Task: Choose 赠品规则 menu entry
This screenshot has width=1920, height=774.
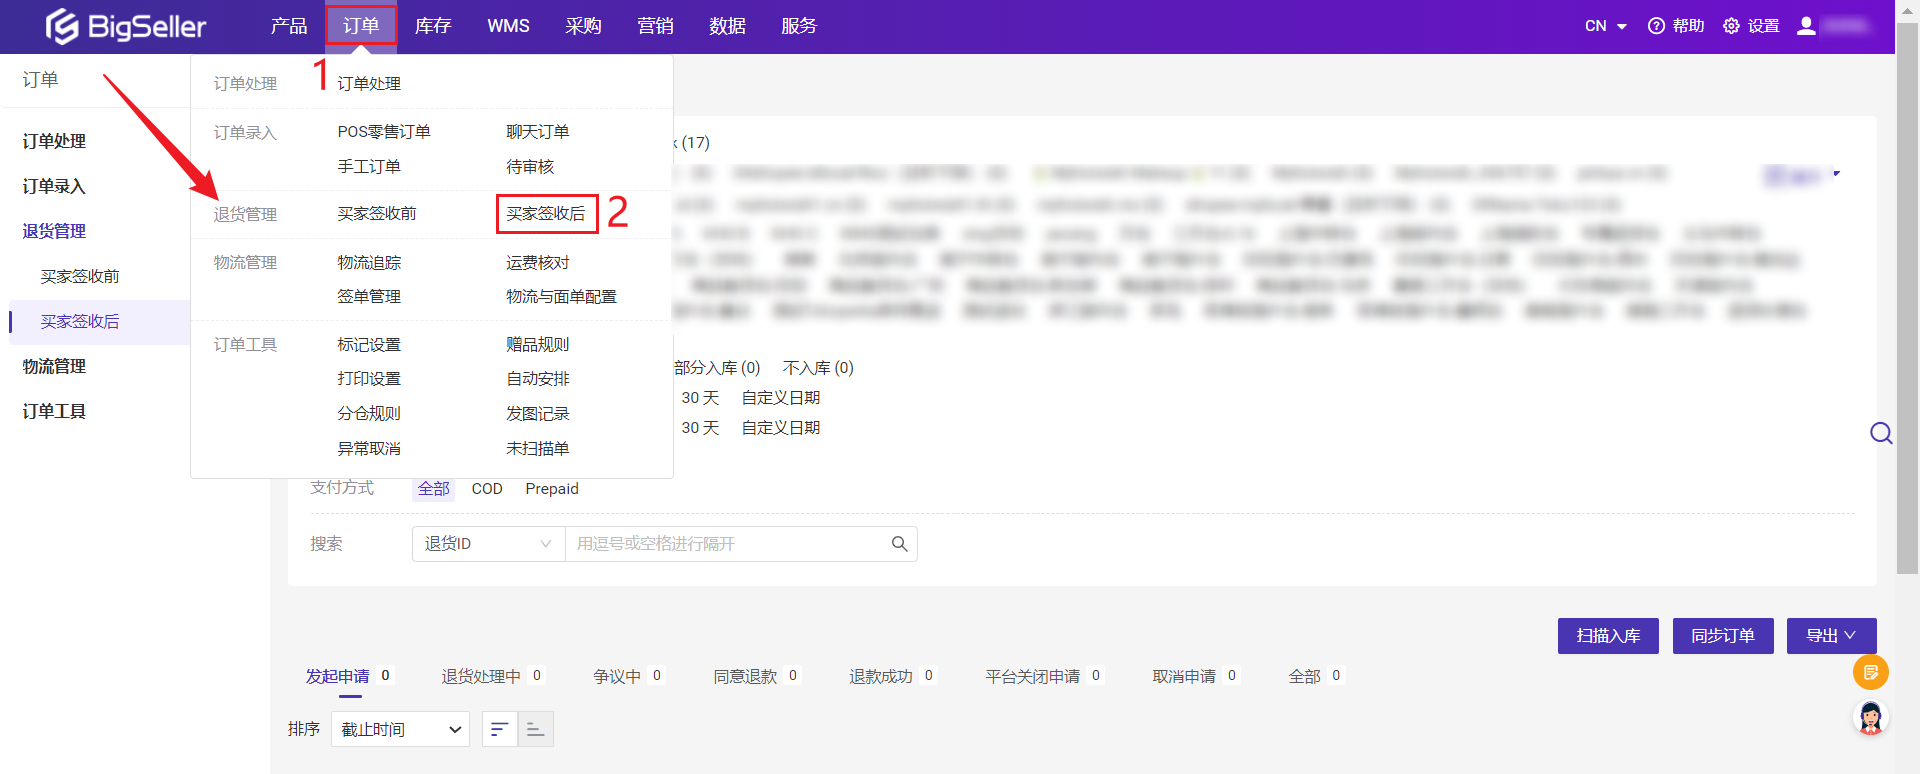Action: 538,345
